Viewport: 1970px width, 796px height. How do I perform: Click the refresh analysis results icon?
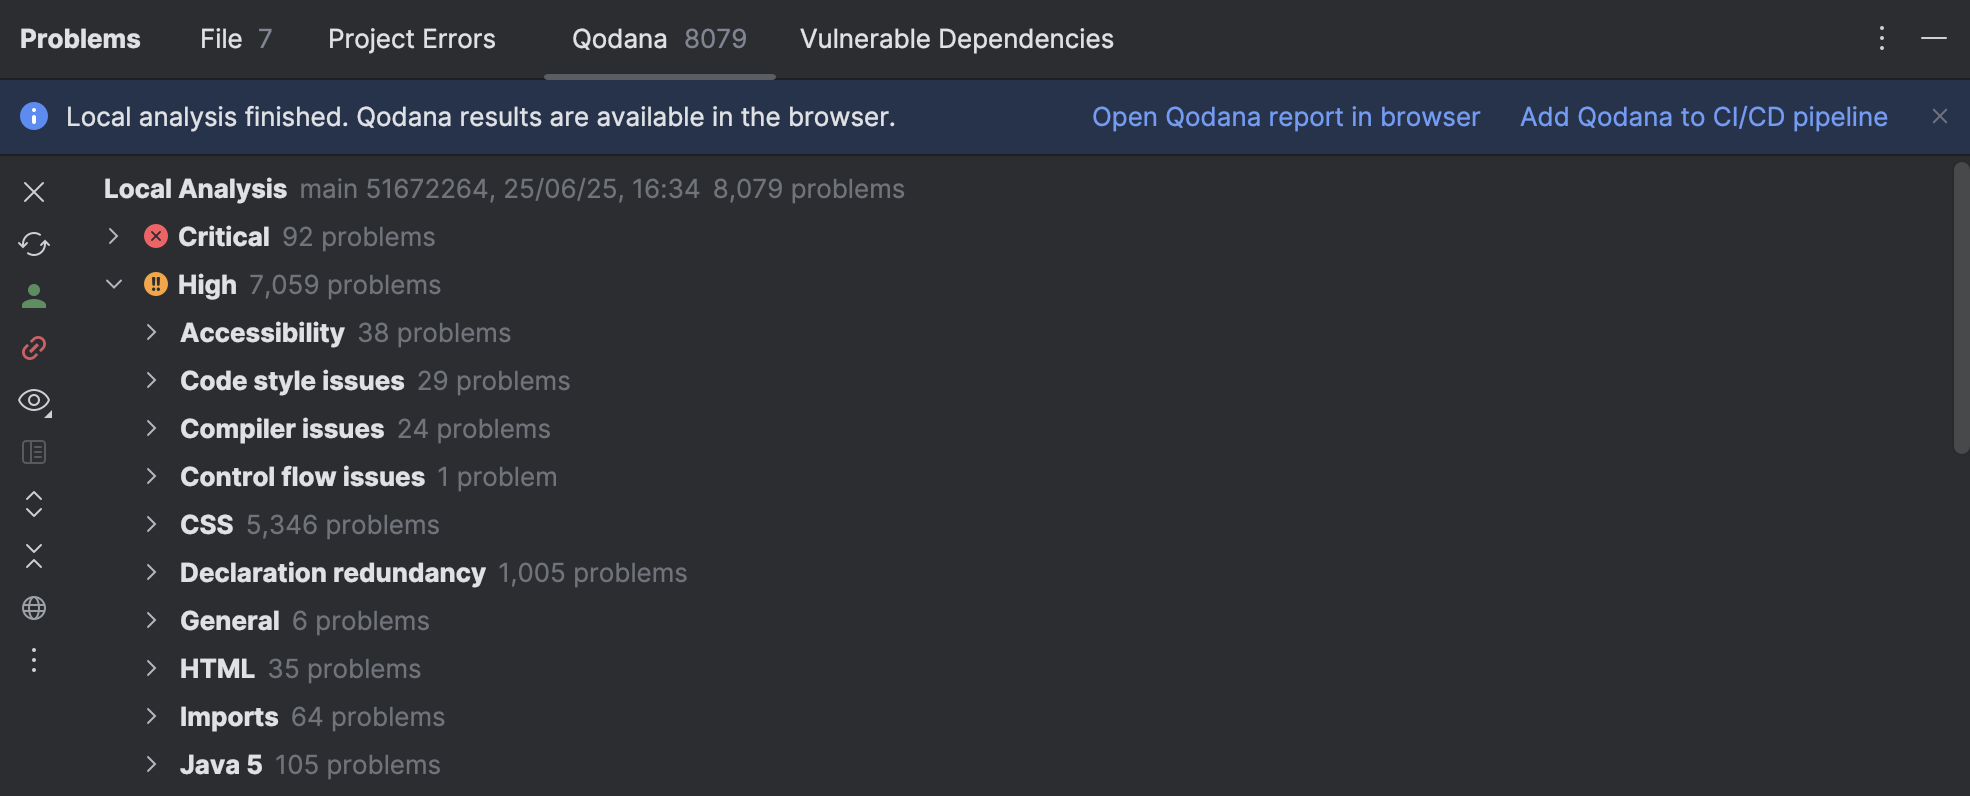[34, 244]
